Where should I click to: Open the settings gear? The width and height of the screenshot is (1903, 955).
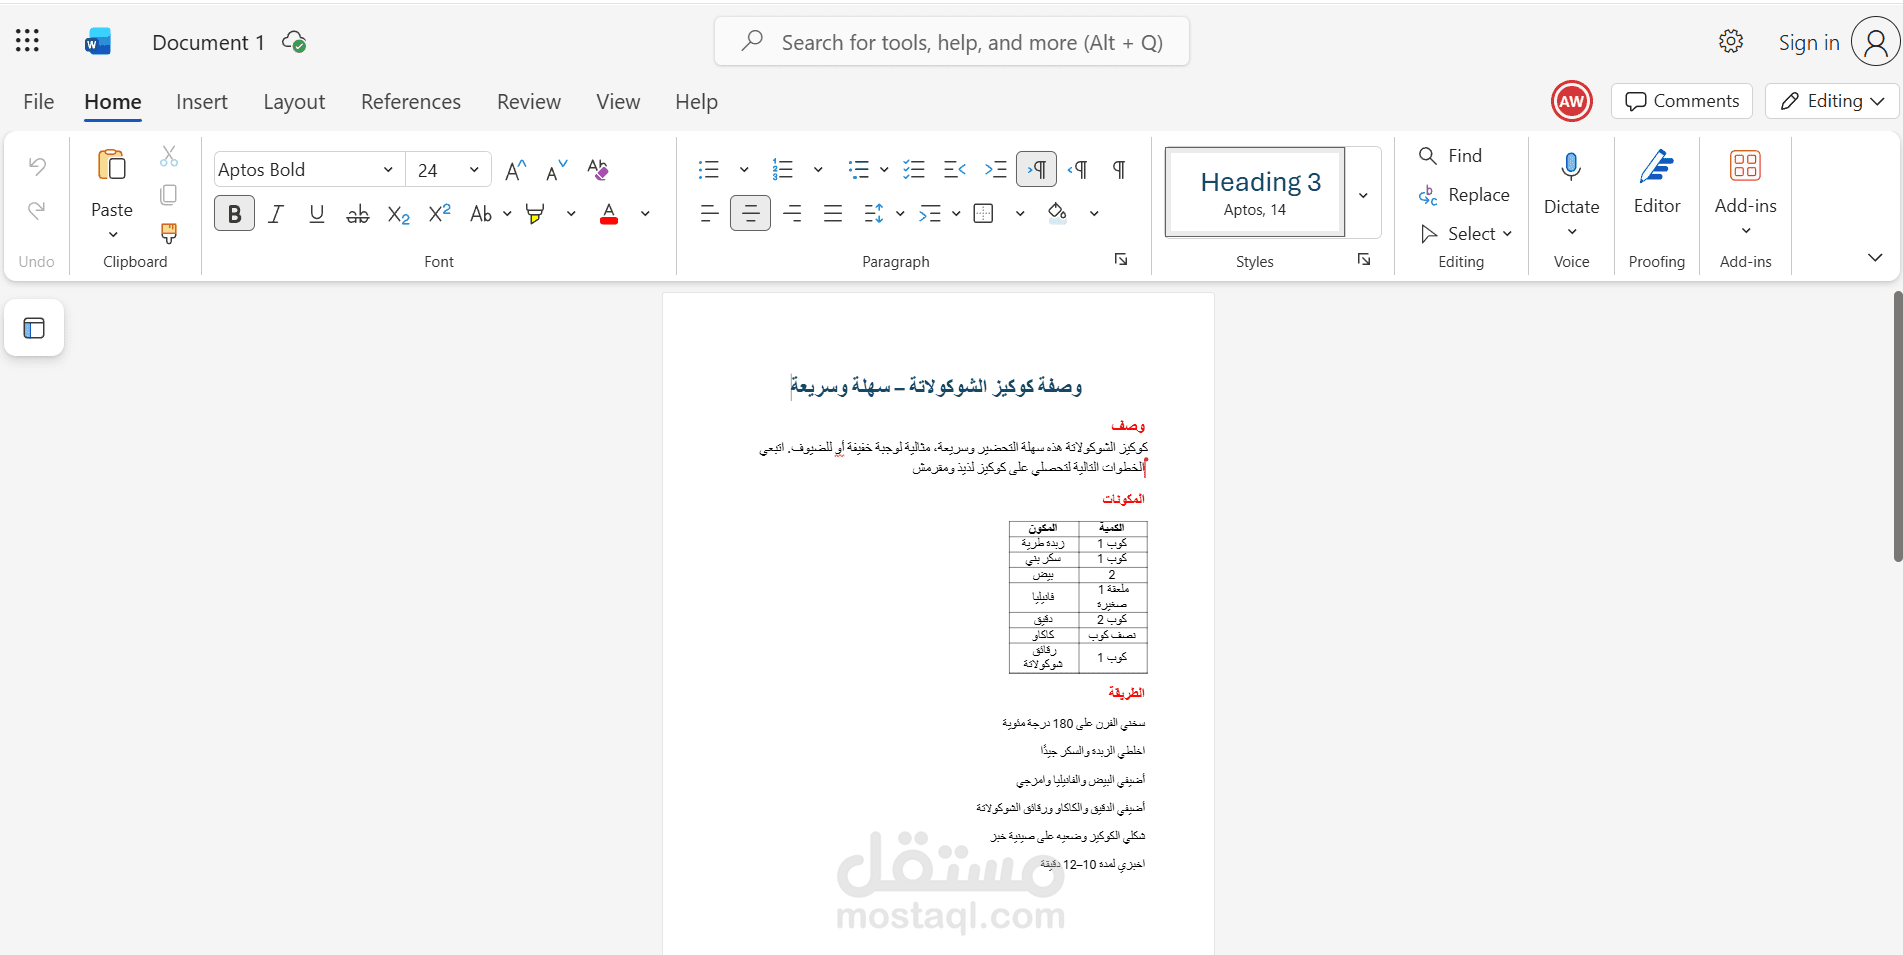coord(1731,41)
